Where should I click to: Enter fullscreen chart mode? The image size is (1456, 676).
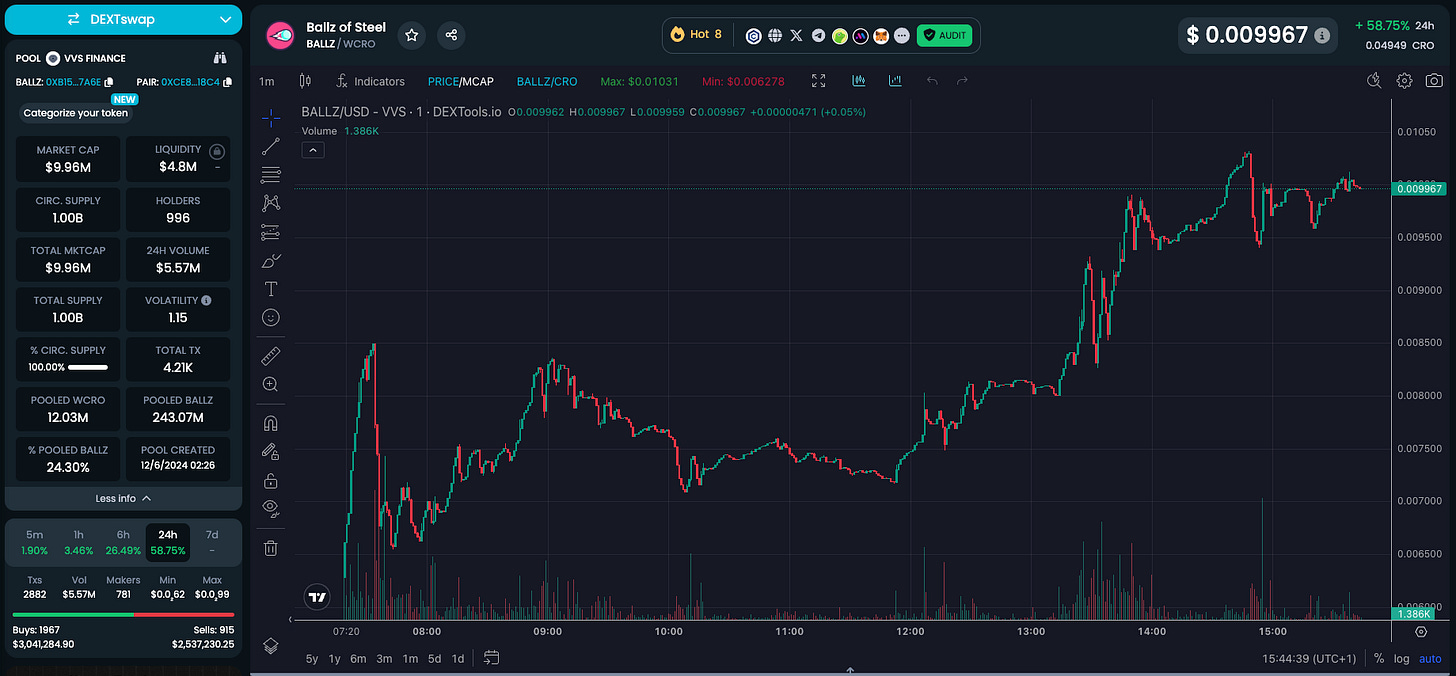(x=819, y=81)
